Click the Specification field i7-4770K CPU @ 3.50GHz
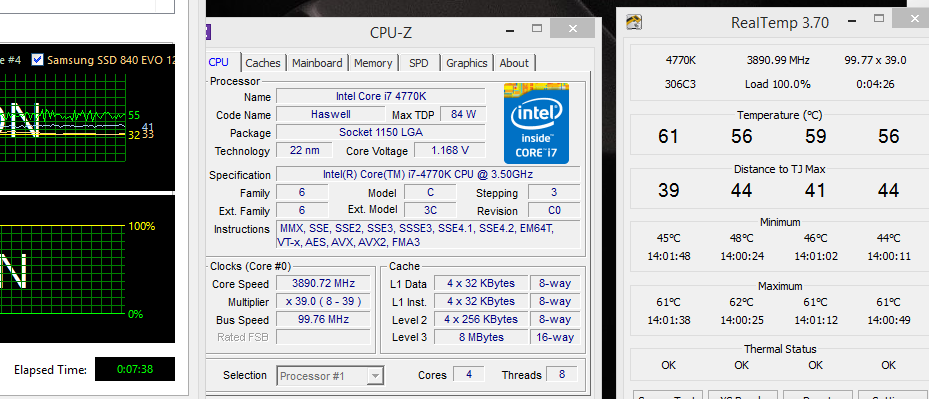Screen dimensions: 929x399 click(428, 174)
